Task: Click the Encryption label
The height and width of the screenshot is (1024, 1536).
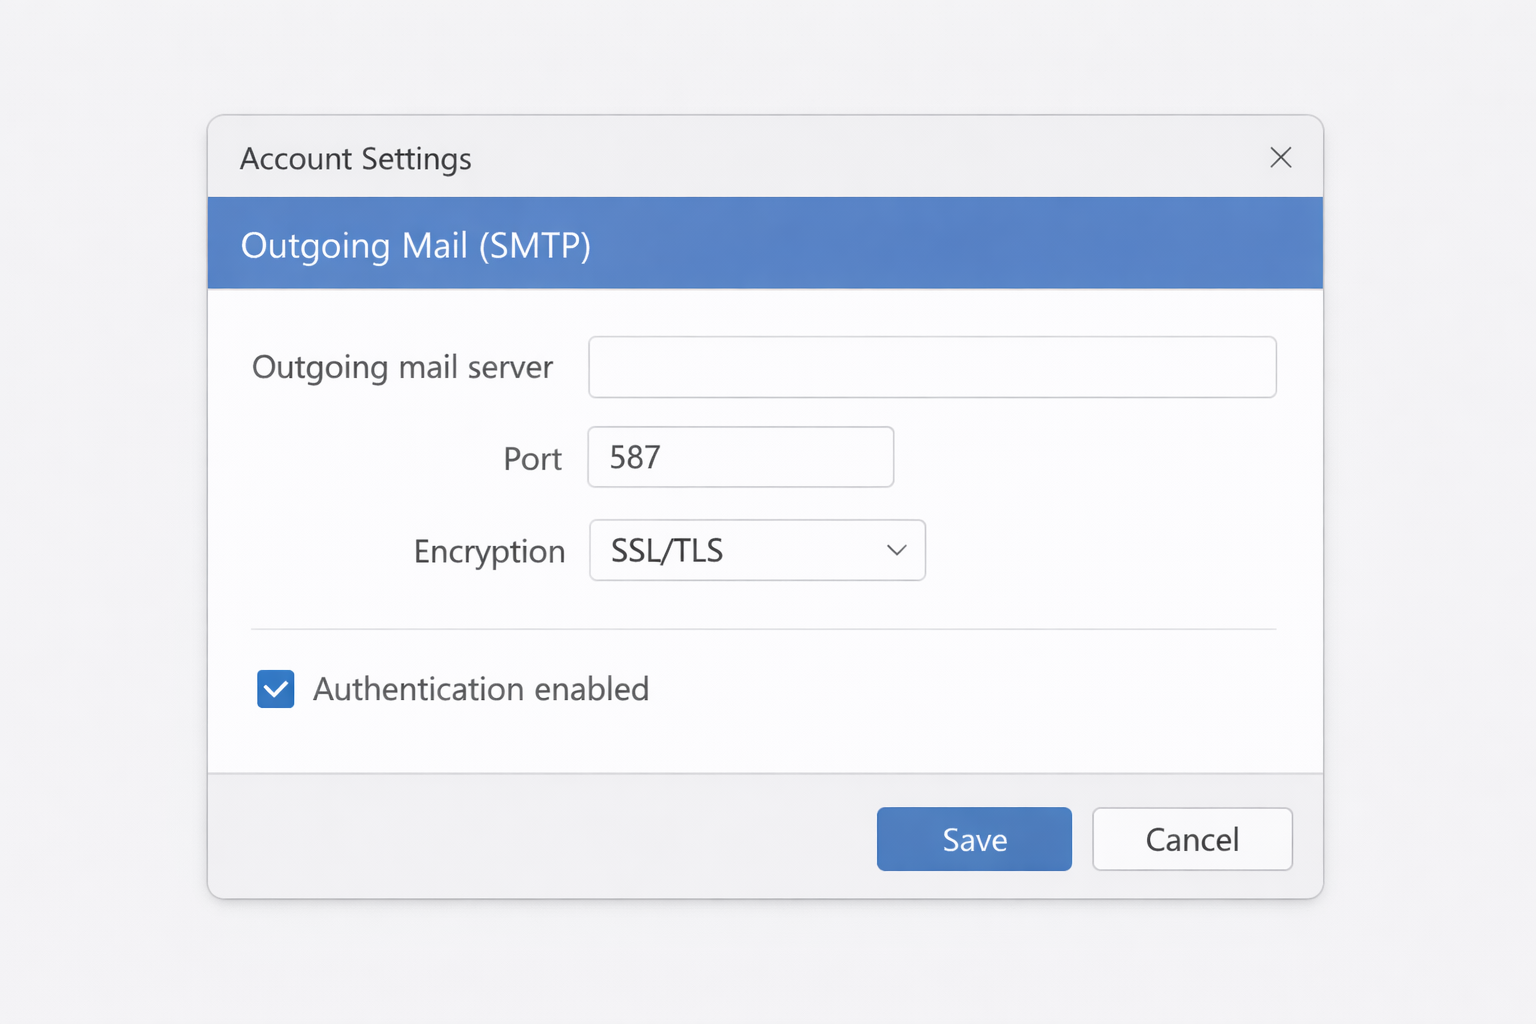Action: (489, 551)
